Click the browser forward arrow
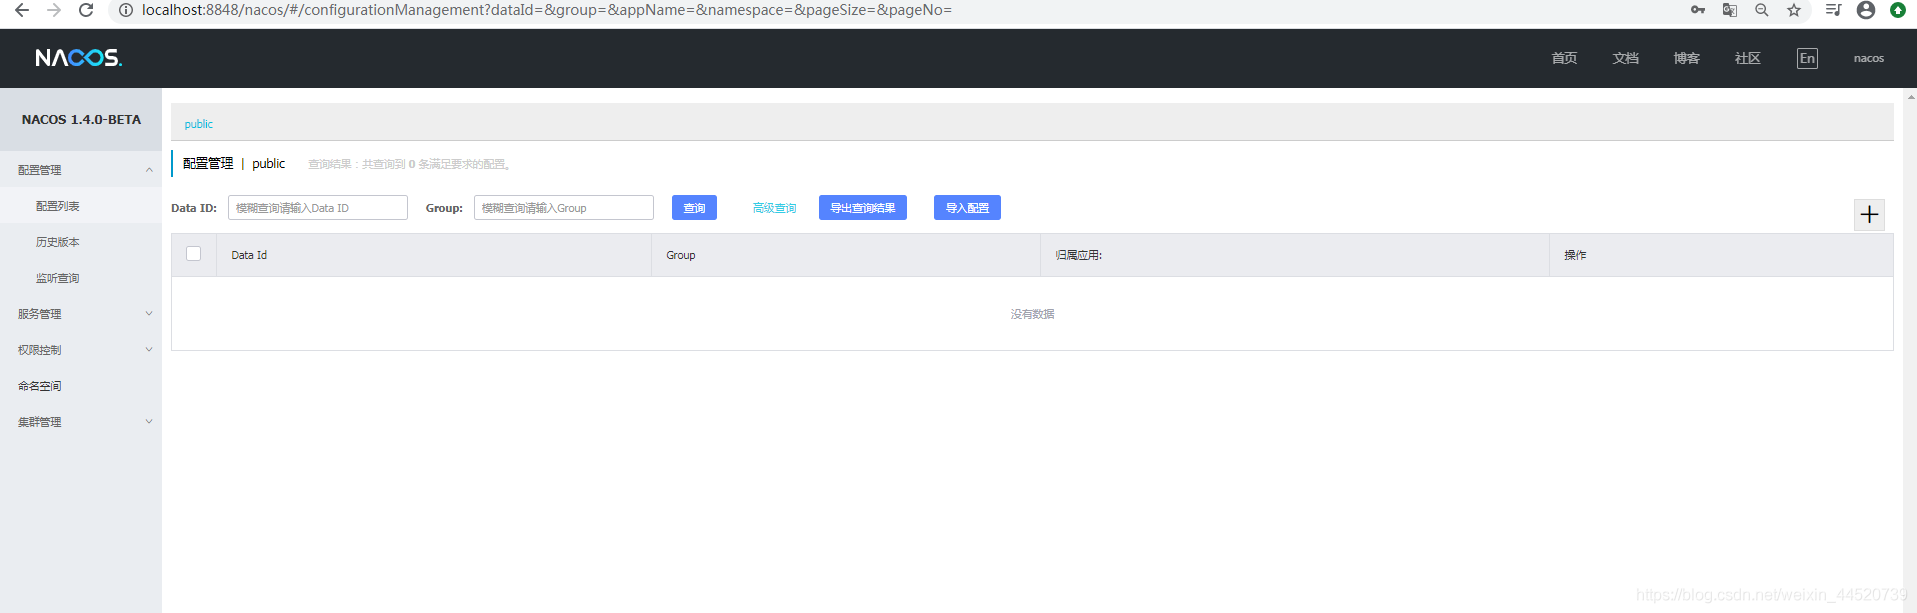1917x613 pixels. click(x=54, y=10)
